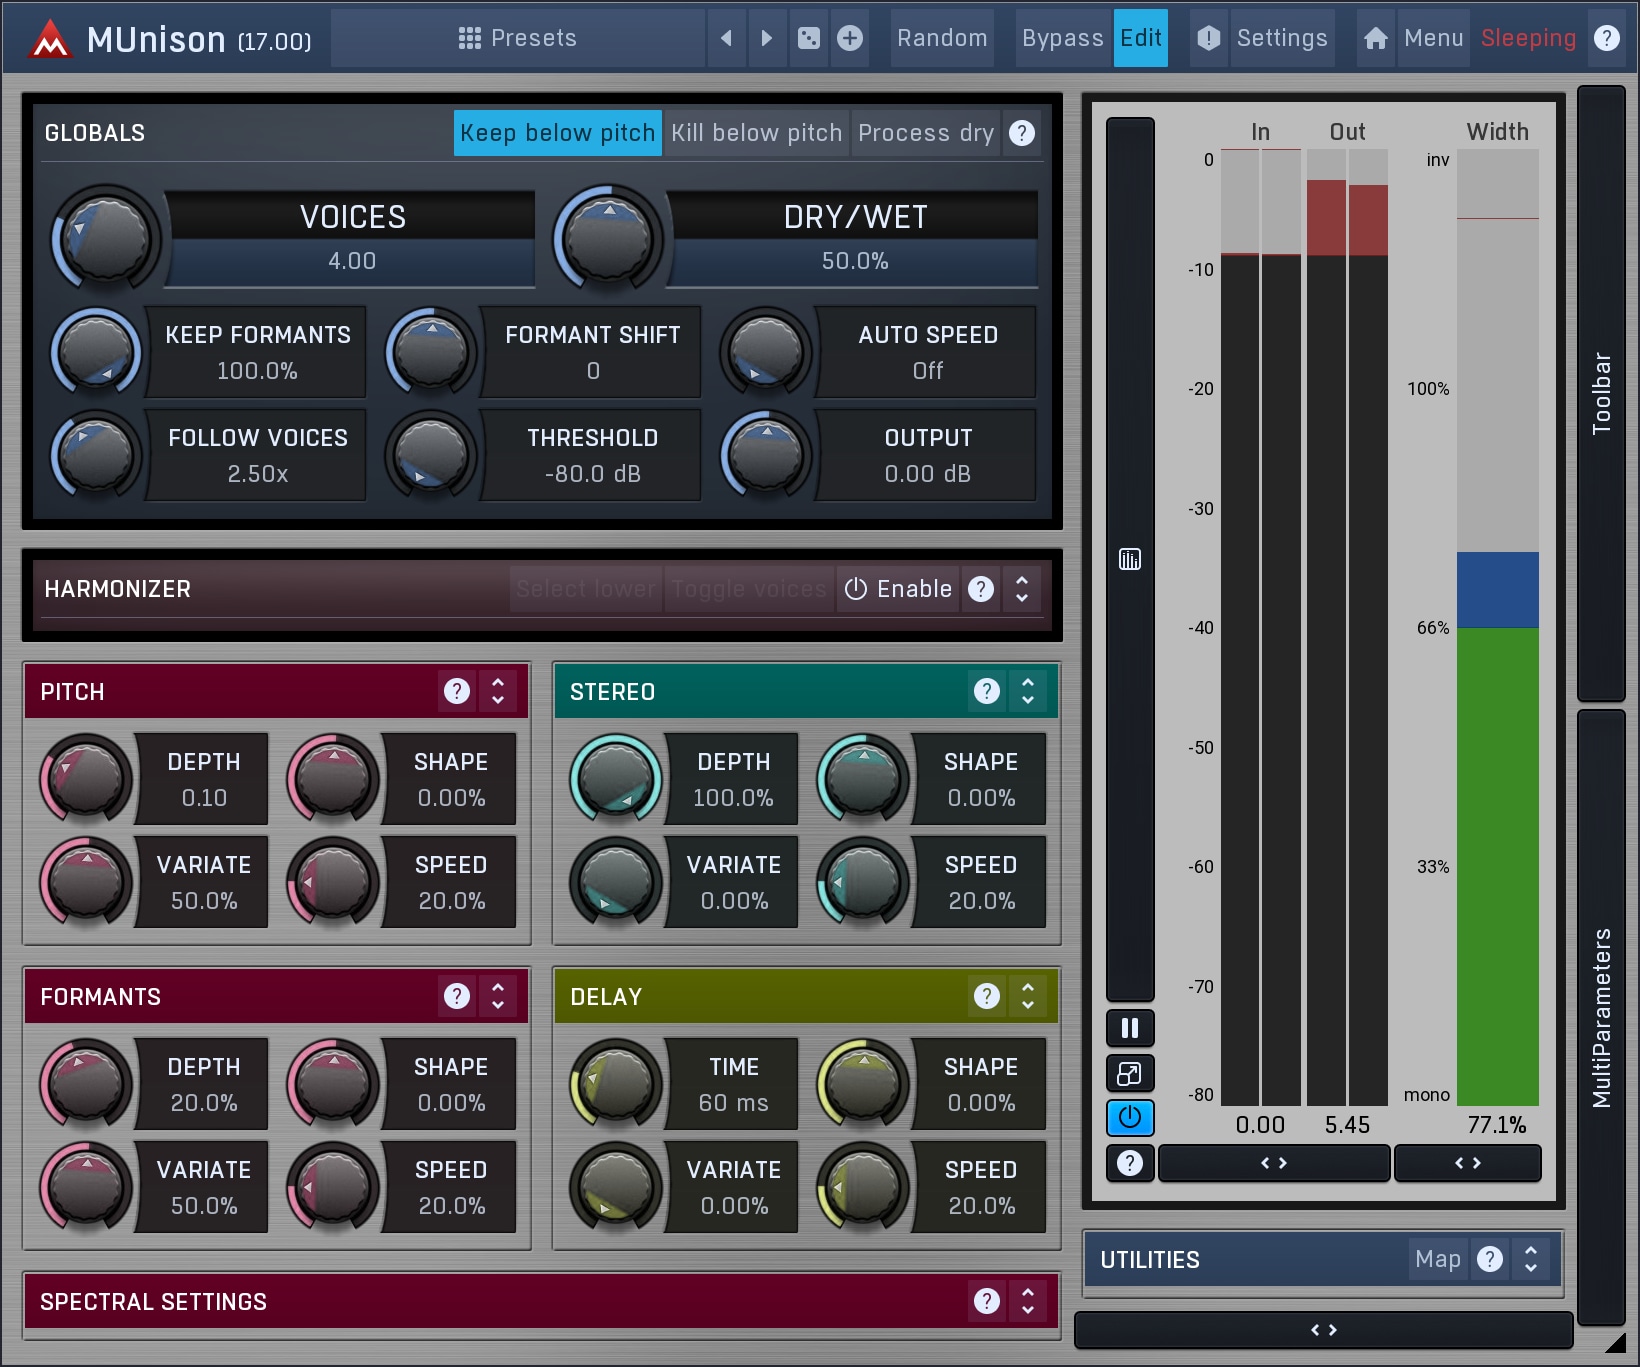Click the random preset dice icon

(808, 38)
